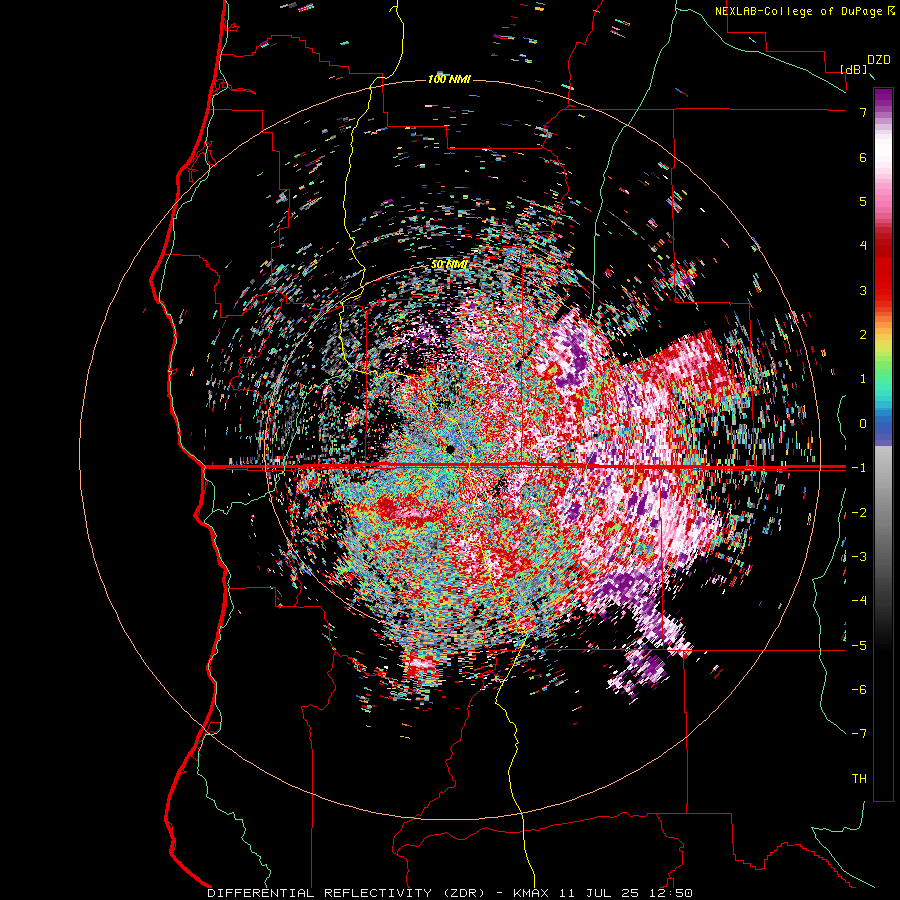Click the -6 value on color scale
Image resolution: width=900 pixels, height=900 pixels.
tap(858, 690)
